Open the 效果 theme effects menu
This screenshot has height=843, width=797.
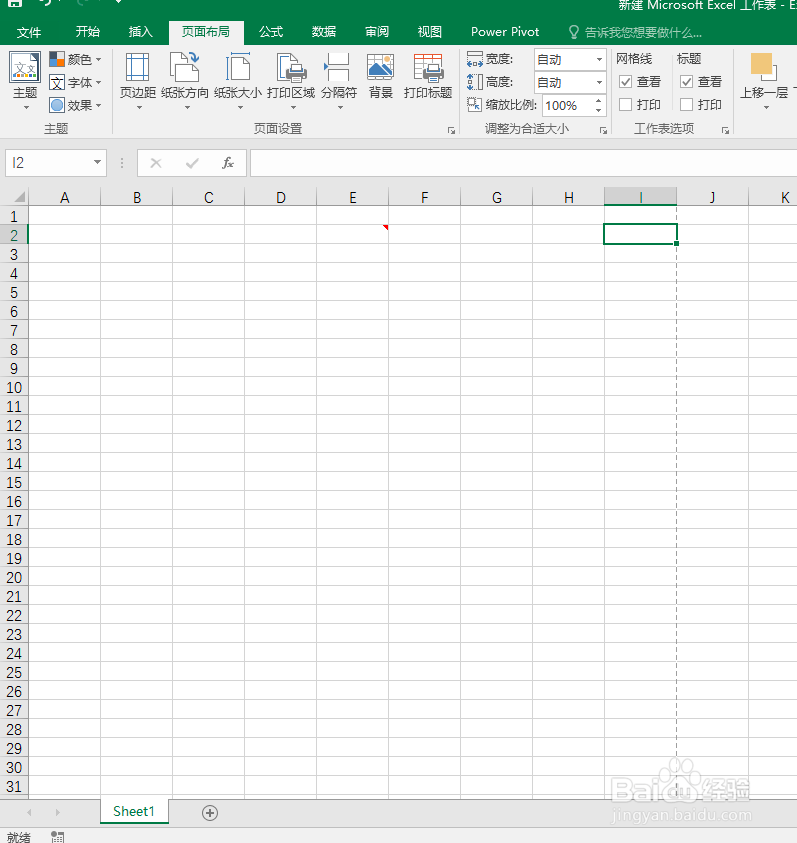click(x=75, y=105)
